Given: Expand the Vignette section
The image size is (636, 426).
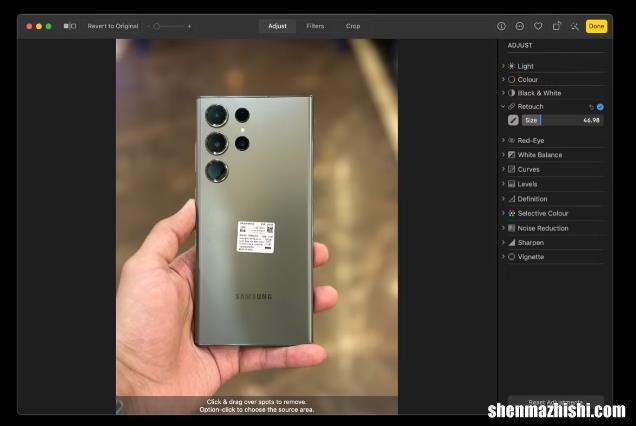Looking at the screenshot, I should tap(503, 256).
